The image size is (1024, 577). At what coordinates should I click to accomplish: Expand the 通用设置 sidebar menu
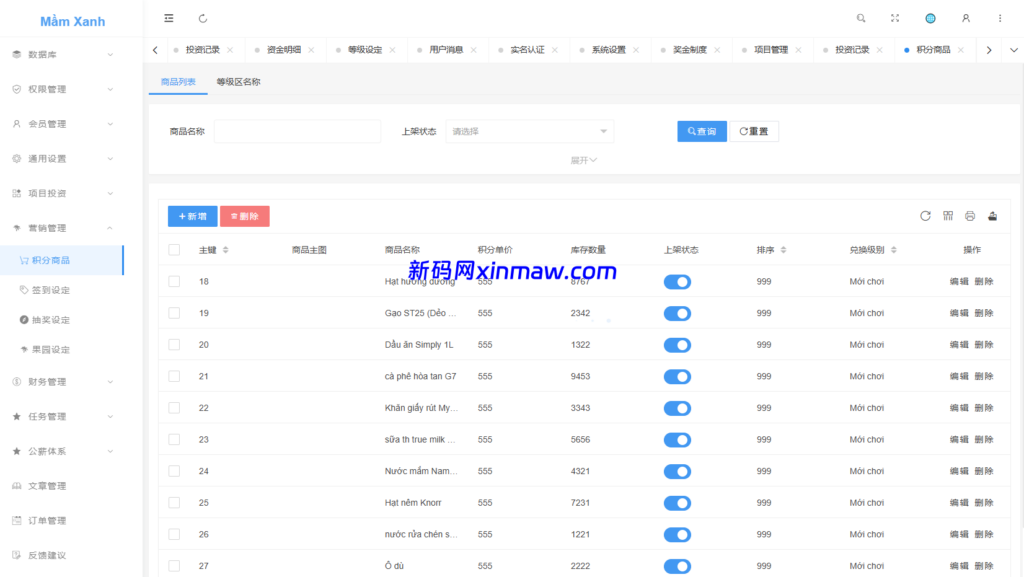(62, 159)
